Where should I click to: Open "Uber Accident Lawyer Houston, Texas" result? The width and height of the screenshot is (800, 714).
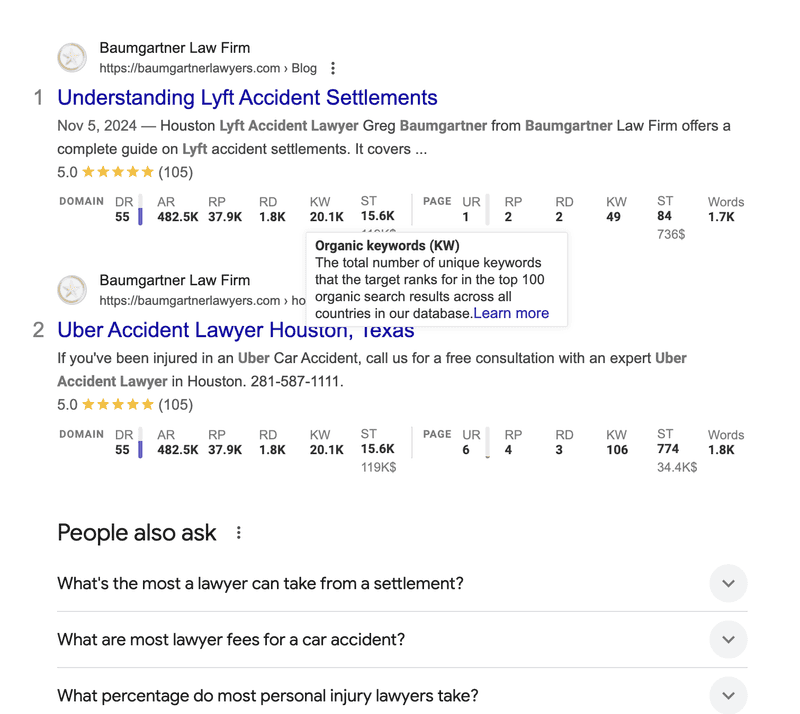point(235,330)
